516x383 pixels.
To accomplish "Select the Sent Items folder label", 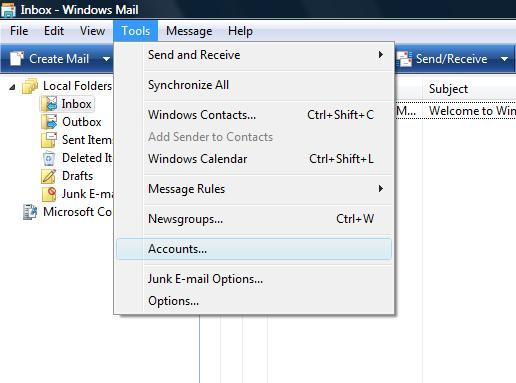I will [87, 140].
